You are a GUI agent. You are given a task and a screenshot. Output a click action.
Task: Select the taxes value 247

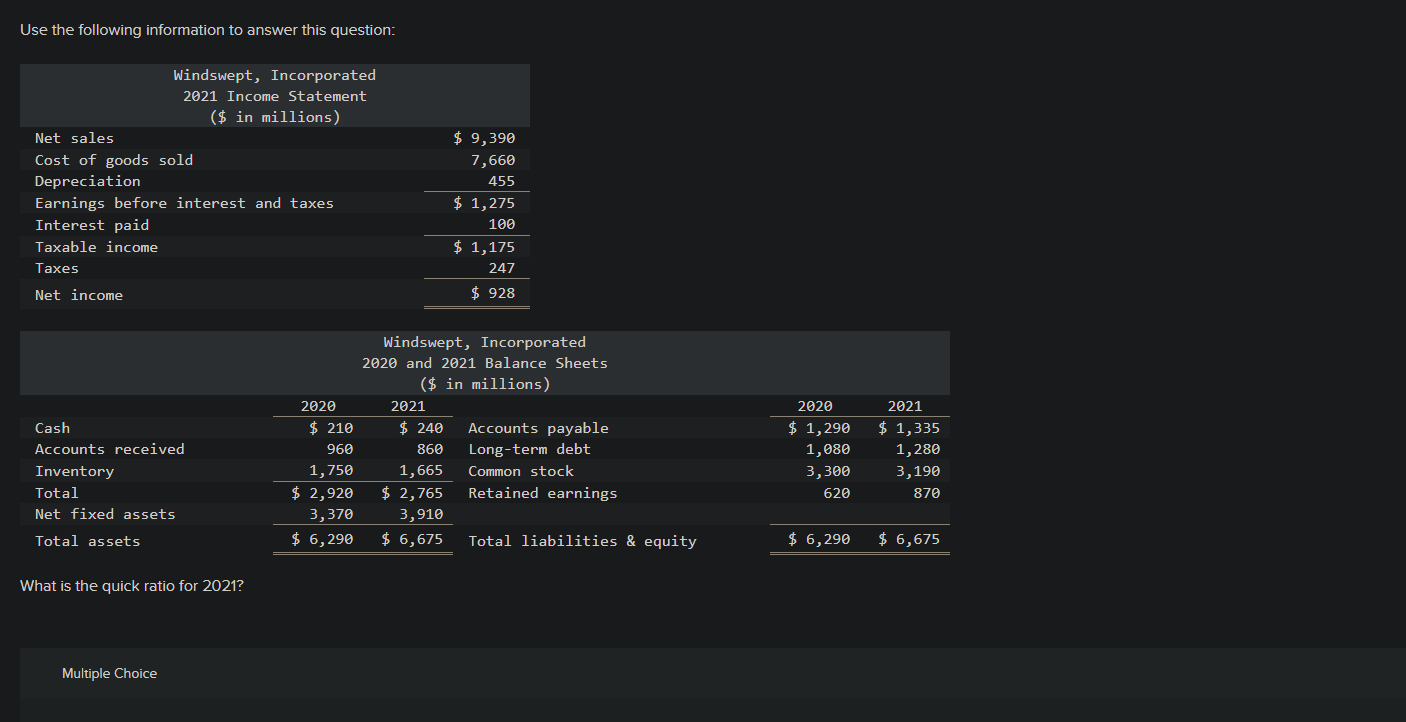(x=502, y=268)
